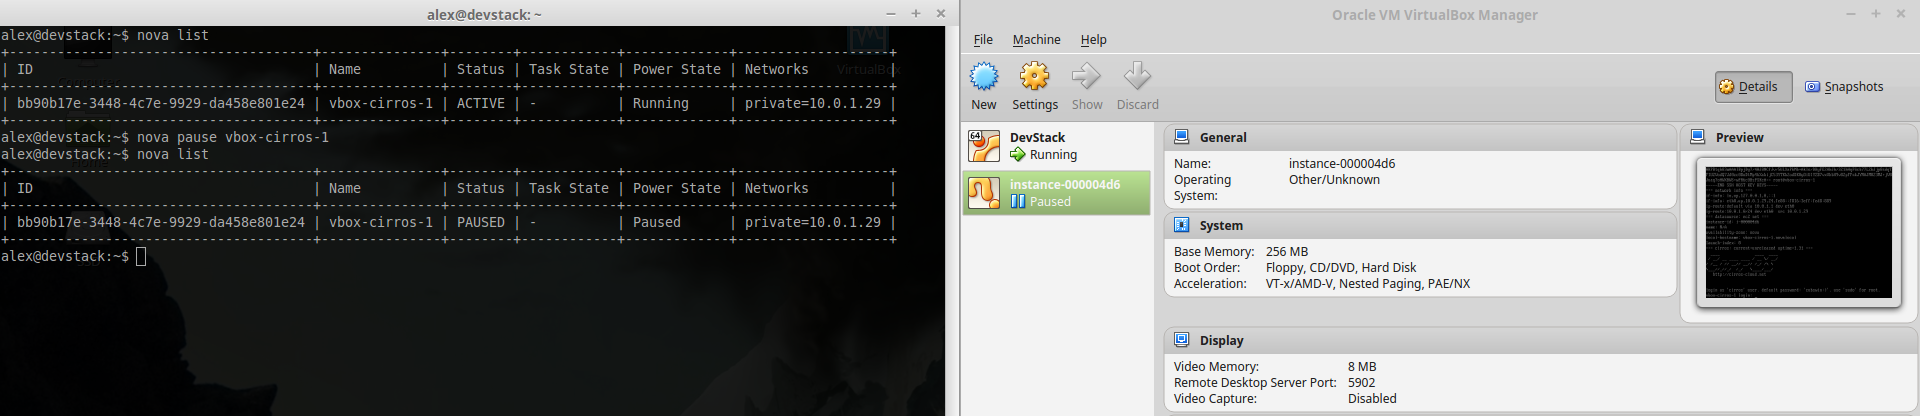Collapse the System section header
This screenshot has height=416, width=1920.
(x=1221, y=226)
